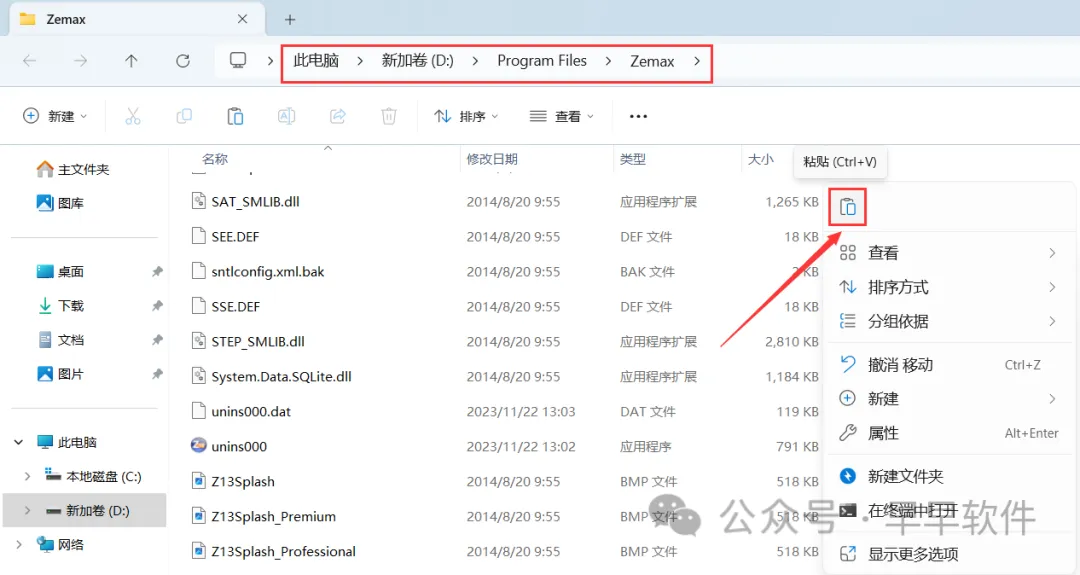Click Program Files in address bar
Viewport: 1080px width, 575px height.
[x=542, y=61]
